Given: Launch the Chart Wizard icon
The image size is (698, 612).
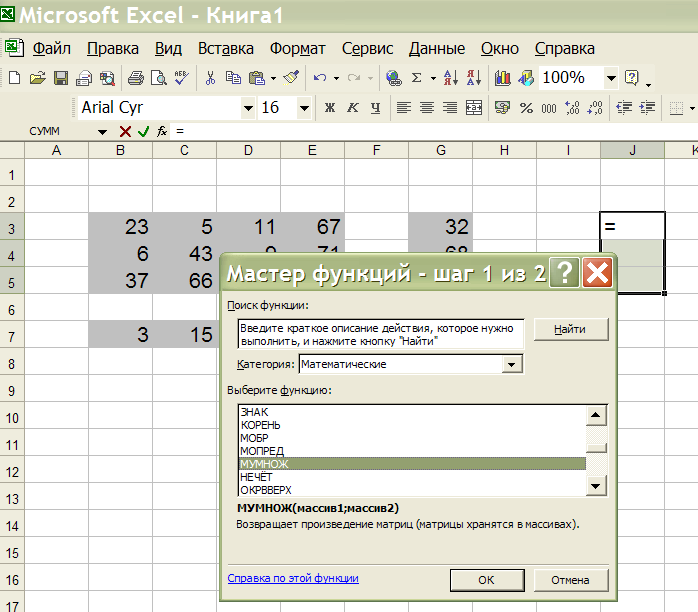Looking at the screenshot, I should coord(503,78).
